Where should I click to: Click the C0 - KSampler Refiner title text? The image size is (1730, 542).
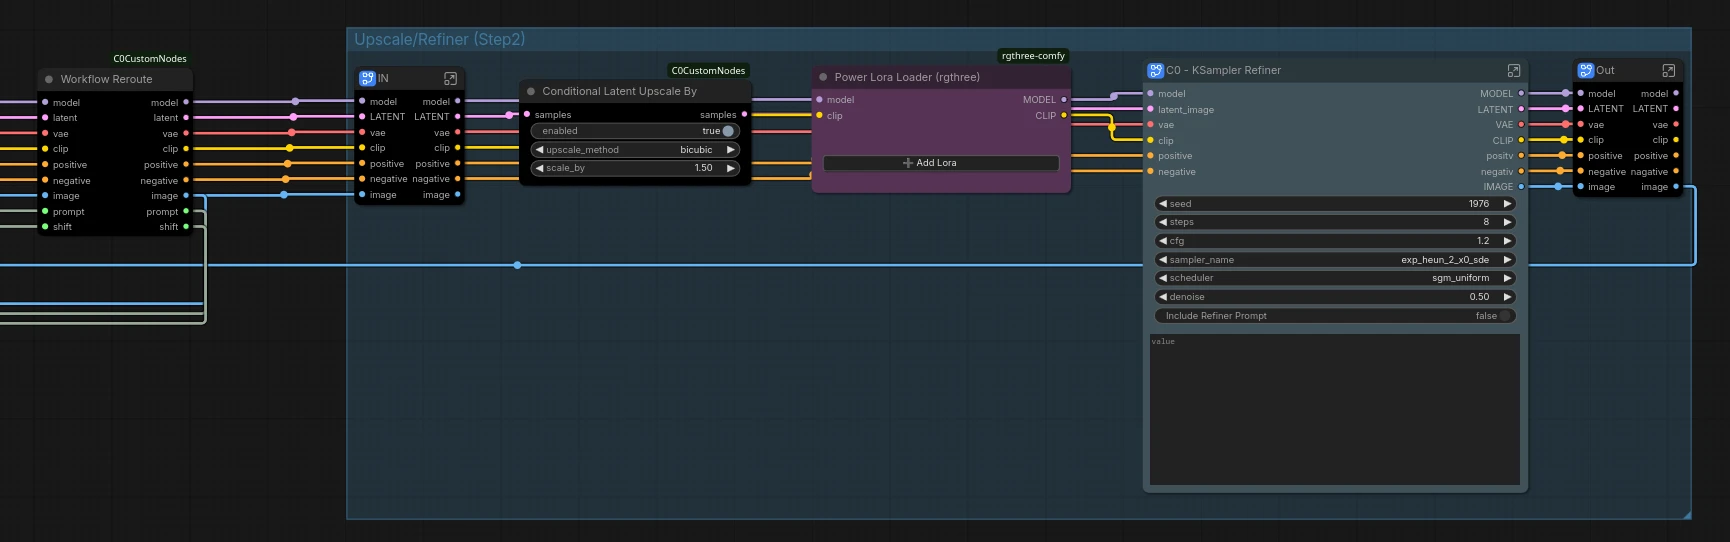1223,70
